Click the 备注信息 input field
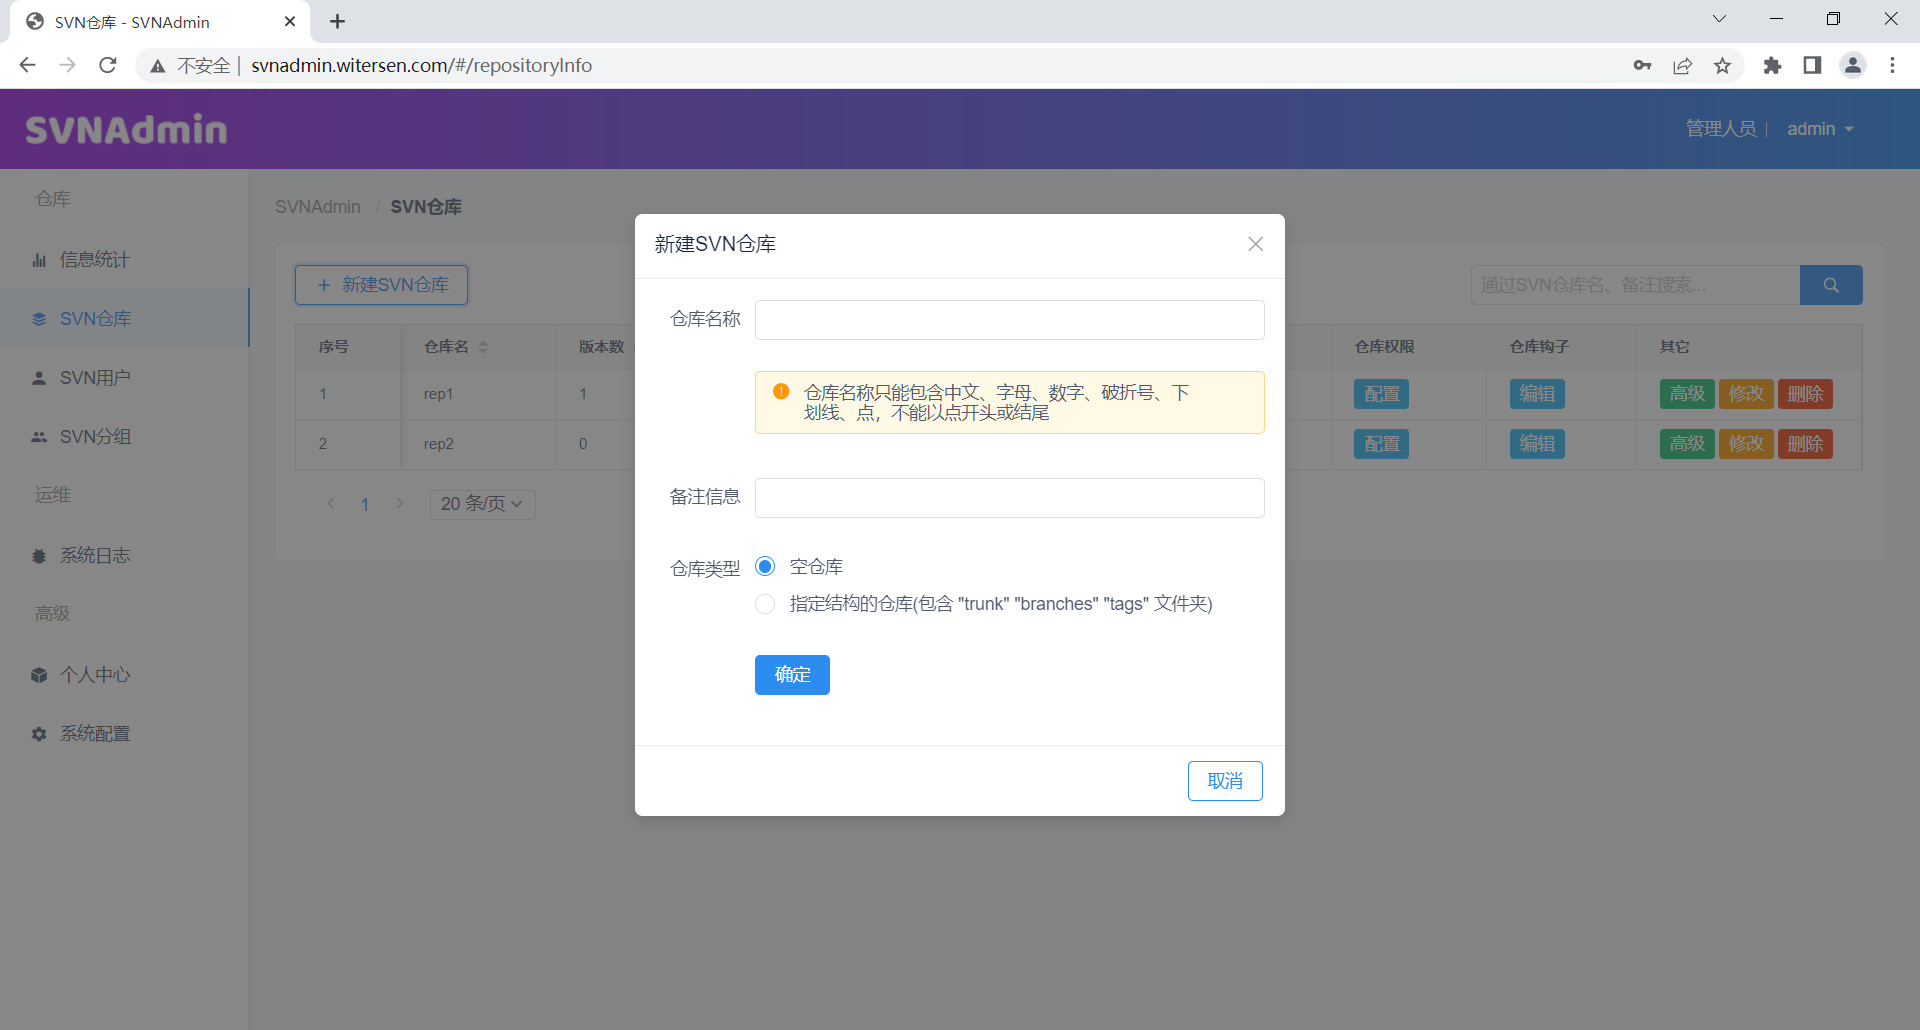 pos(1009,498)
